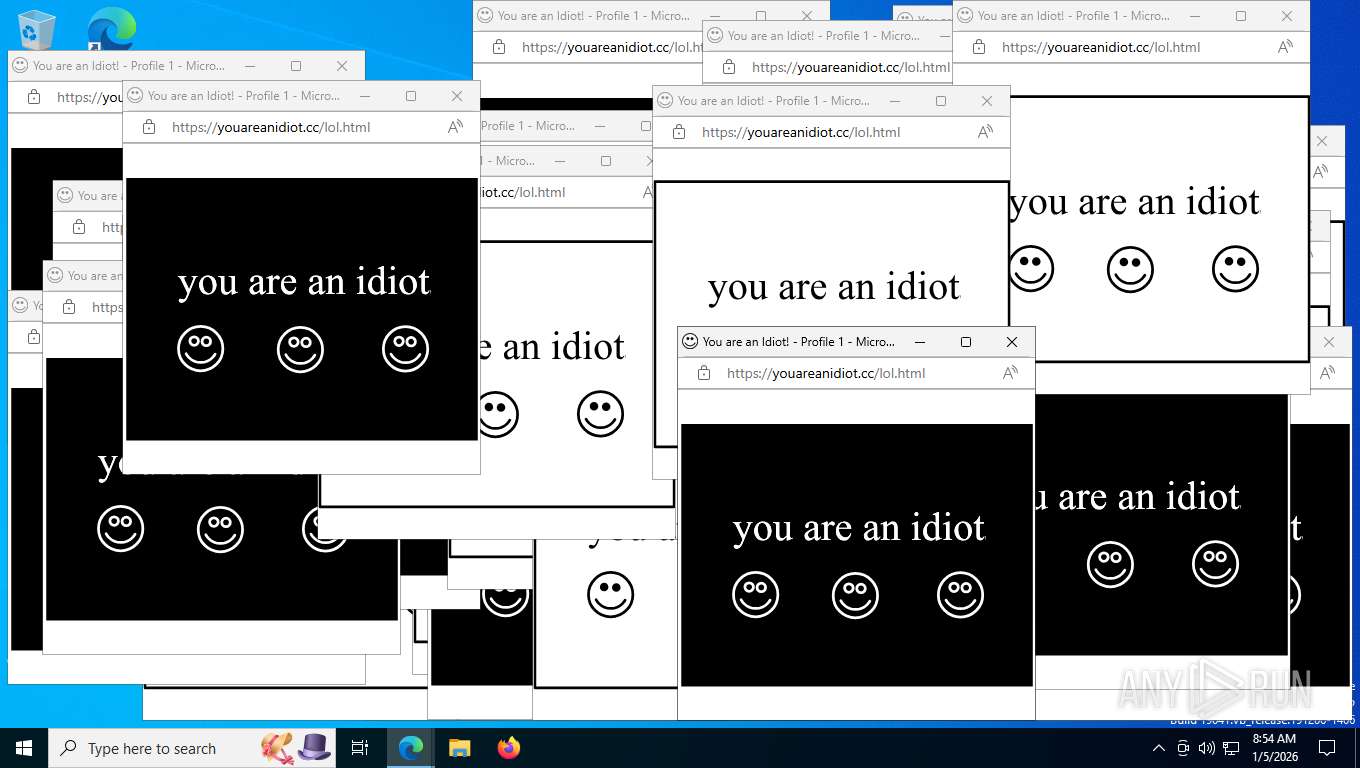Click 'you are an idiot' text in the frontmost bottom-center window
The height and width of the screenshot is (768, 1360).
coord(859,528)
